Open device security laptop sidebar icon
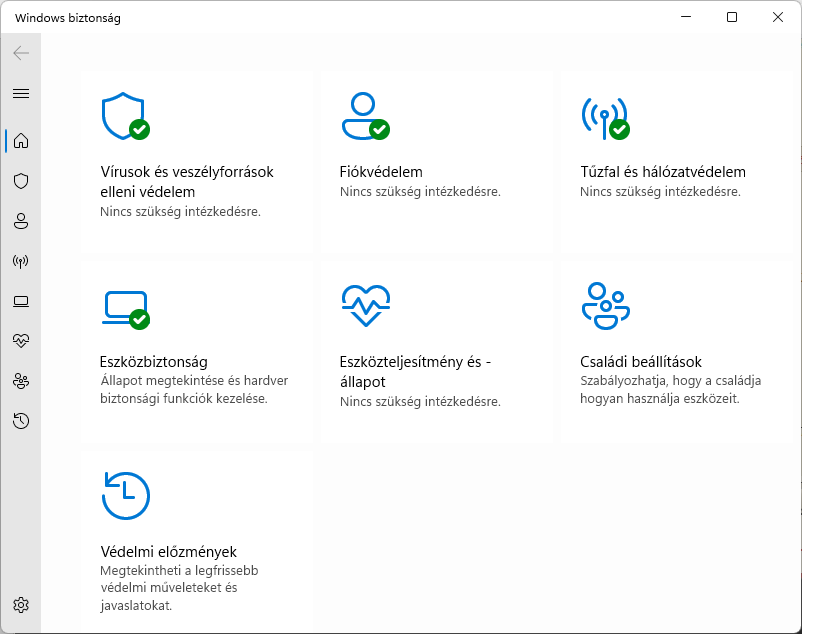Image resolution: width=819 pixels, height=634 pixels. coord(21,301)
